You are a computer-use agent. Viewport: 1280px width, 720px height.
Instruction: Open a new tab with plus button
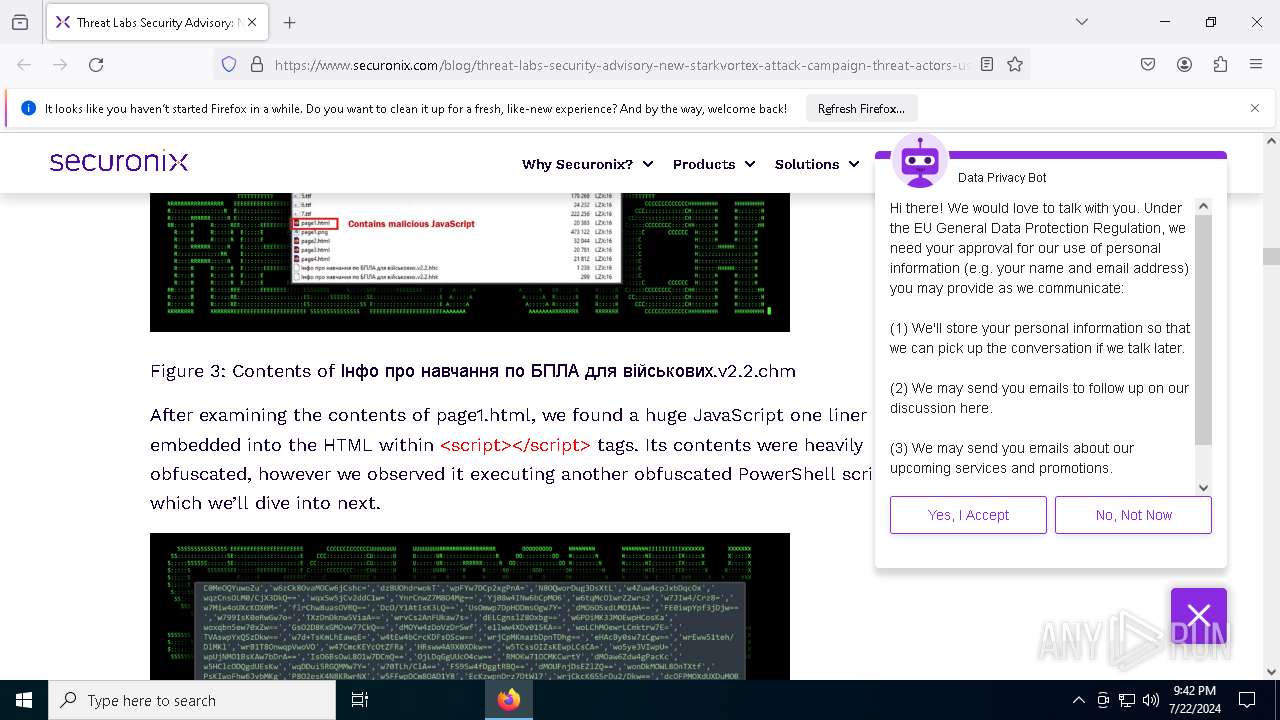(290, 22)
